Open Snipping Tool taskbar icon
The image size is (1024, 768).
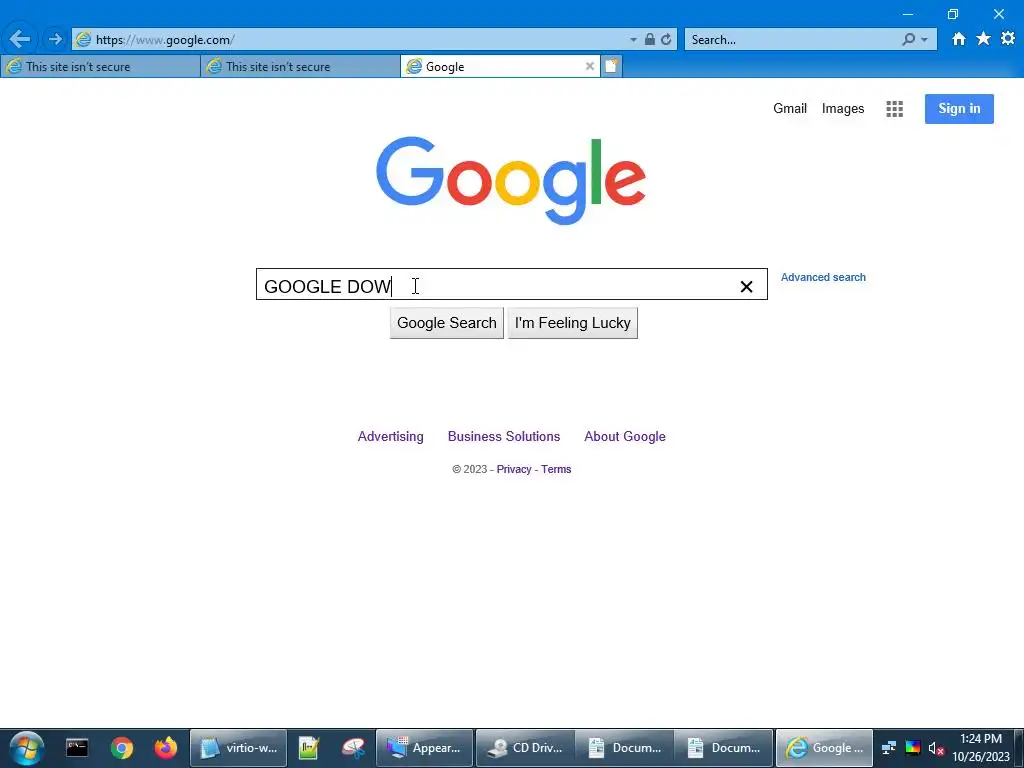(353, 748)
